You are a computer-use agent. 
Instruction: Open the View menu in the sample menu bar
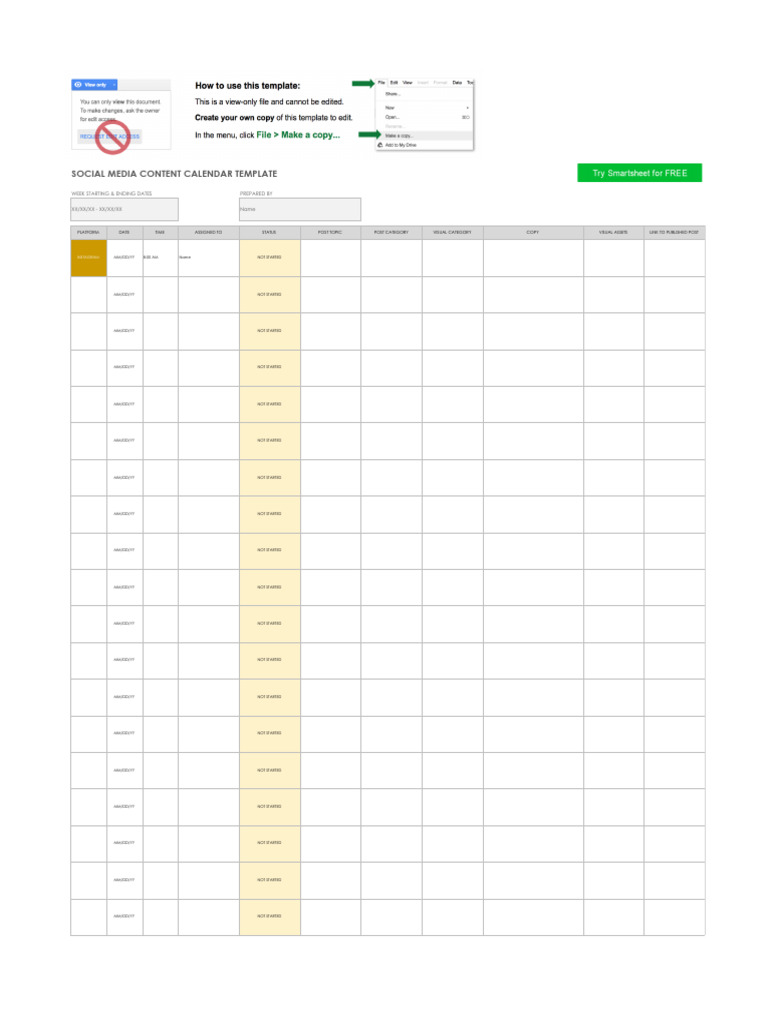tap(408, 83)
